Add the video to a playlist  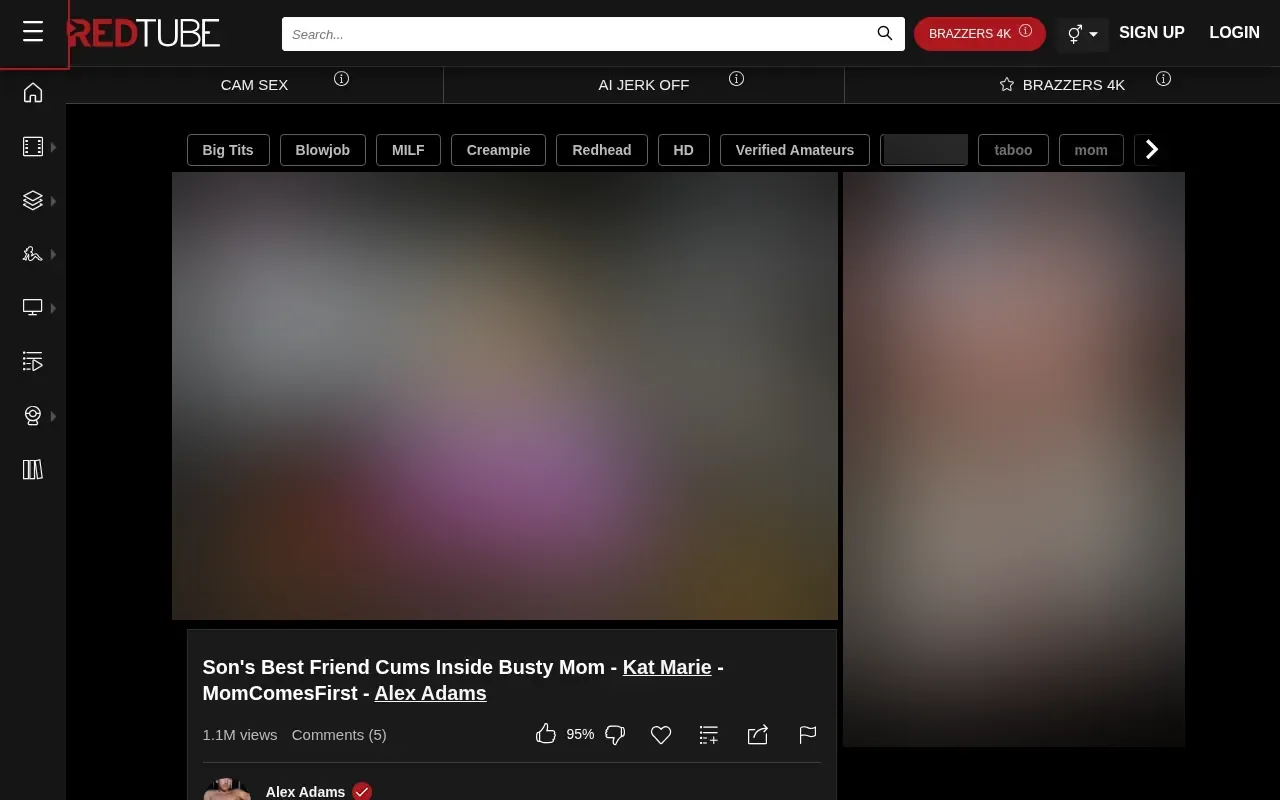pyautogui.click(x=709, y=735)
